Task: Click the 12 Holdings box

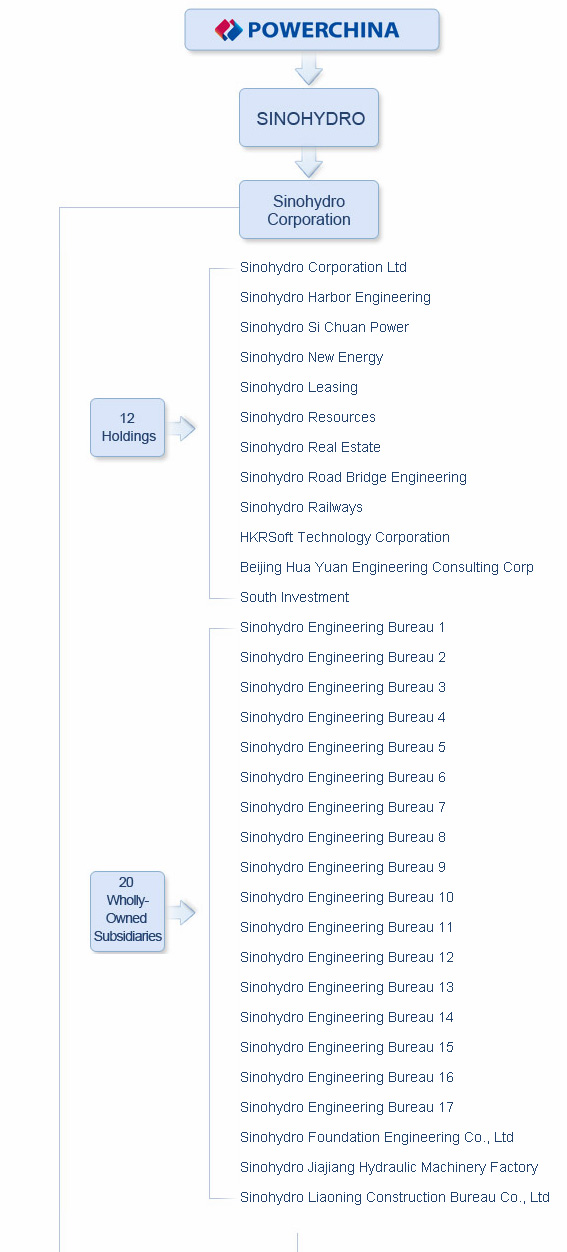Action: tap(128, 428)
